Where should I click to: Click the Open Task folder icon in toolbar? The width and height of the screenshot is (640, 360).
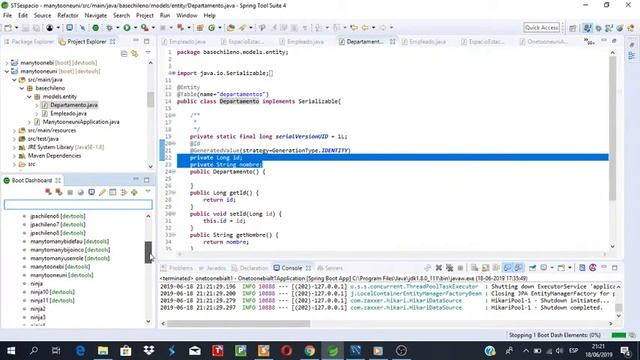pyautogui.click(x=231, y=28)
